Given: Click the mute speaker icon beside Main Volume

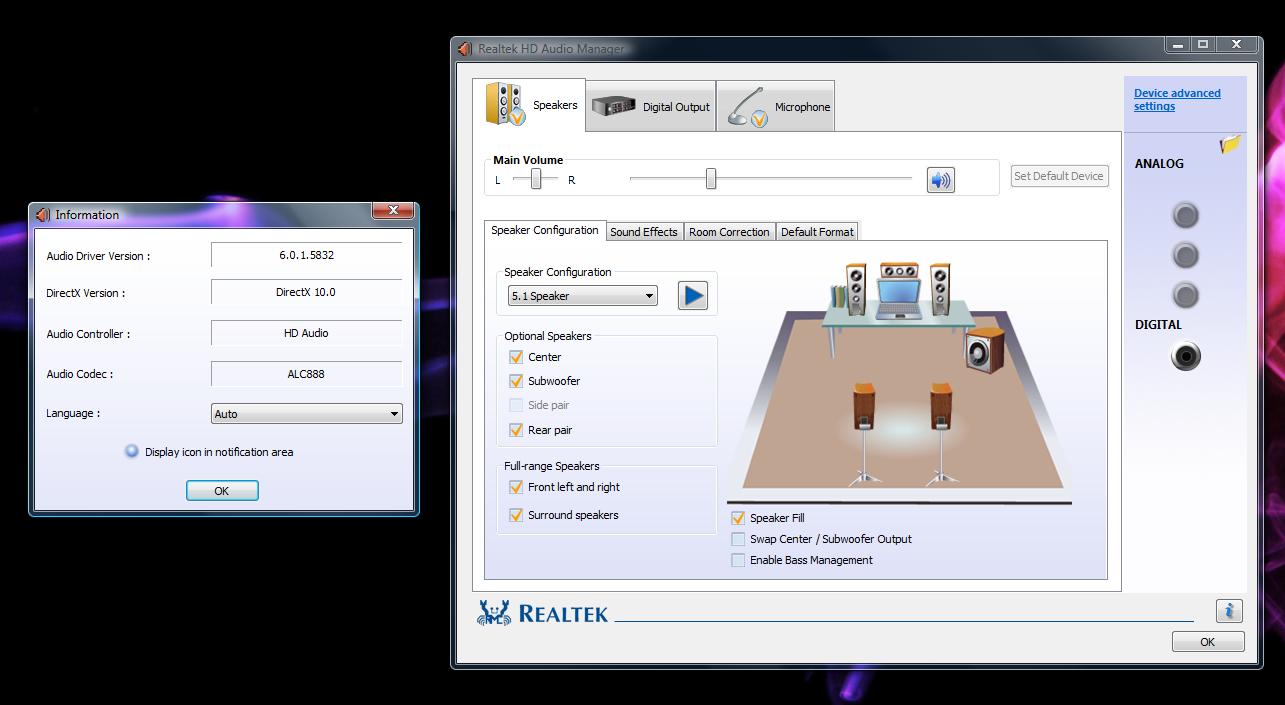Looking at the screenshot, I should 940,180.
